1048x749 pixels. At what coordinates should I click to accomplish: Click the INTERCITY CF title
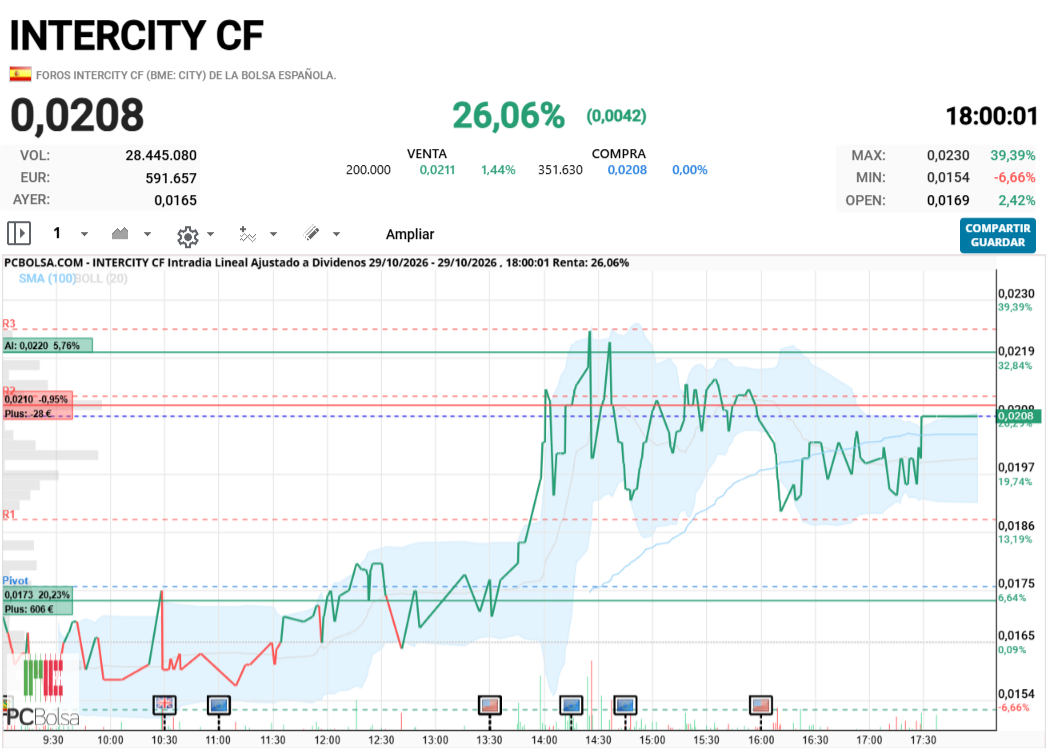136,35
